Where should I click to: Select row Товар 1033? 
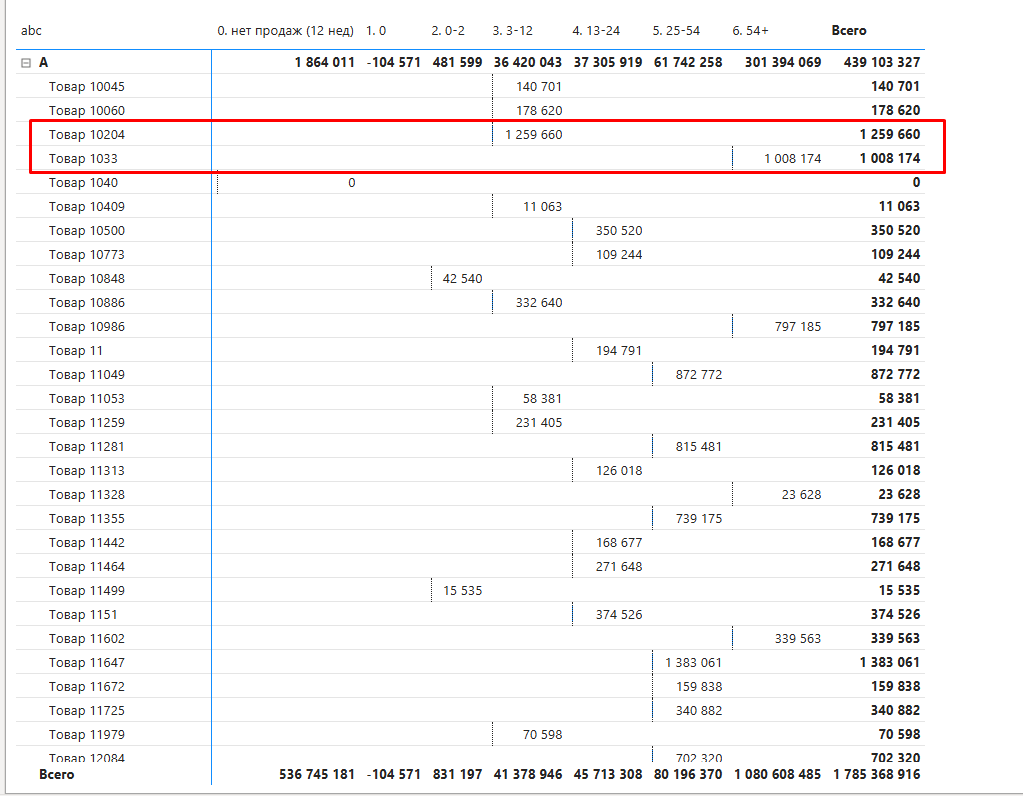83,159
